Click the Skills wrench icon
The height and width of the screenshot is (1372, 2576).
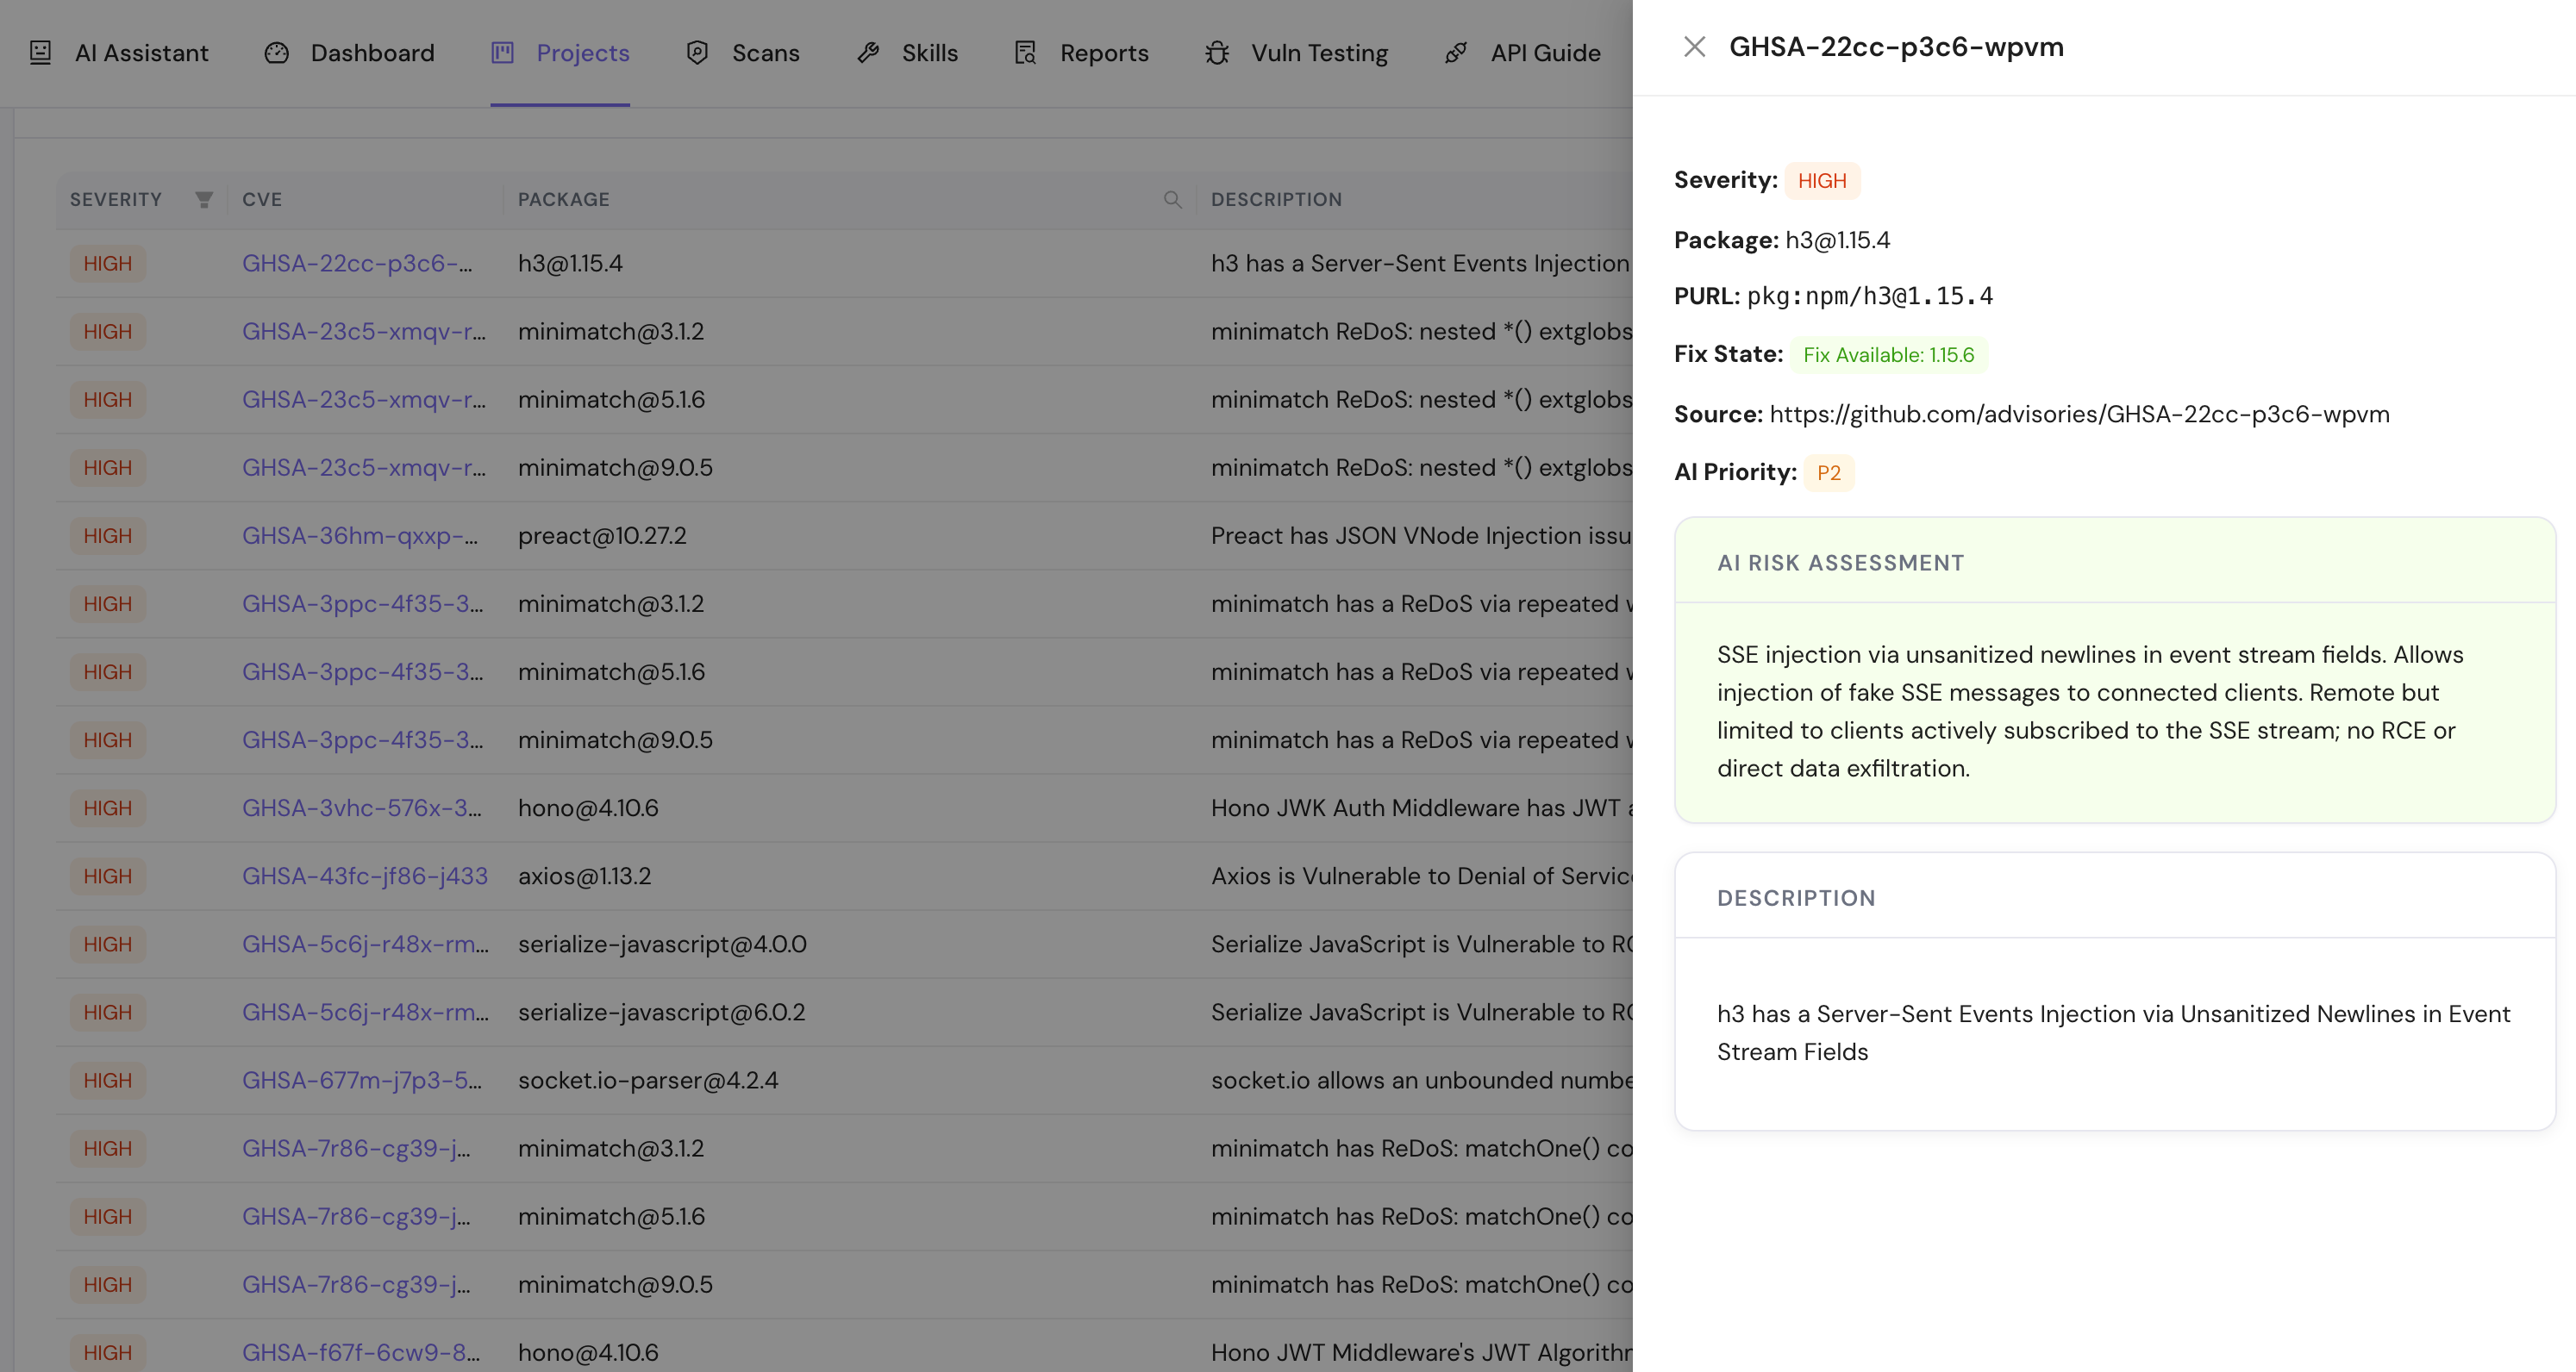click(868, 53)
